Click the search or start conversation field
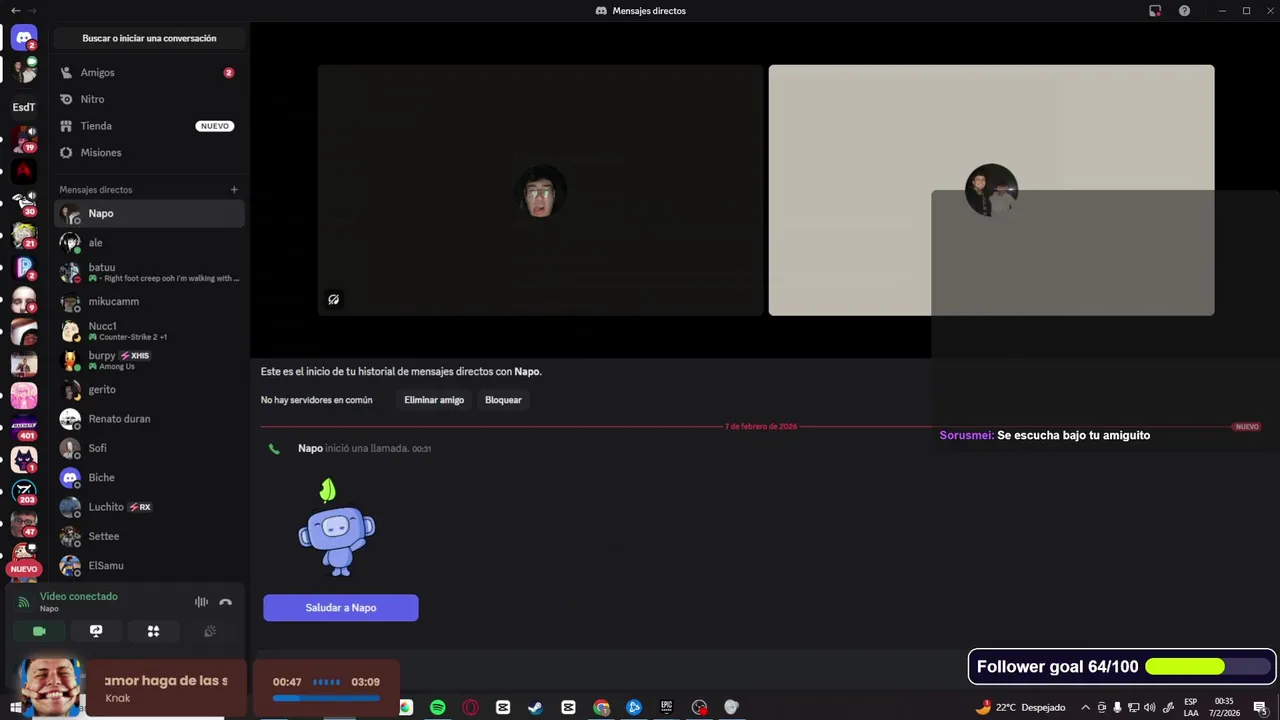This screenshot has height=720, width=1280. pyautogui.click(x=149, y=38)
